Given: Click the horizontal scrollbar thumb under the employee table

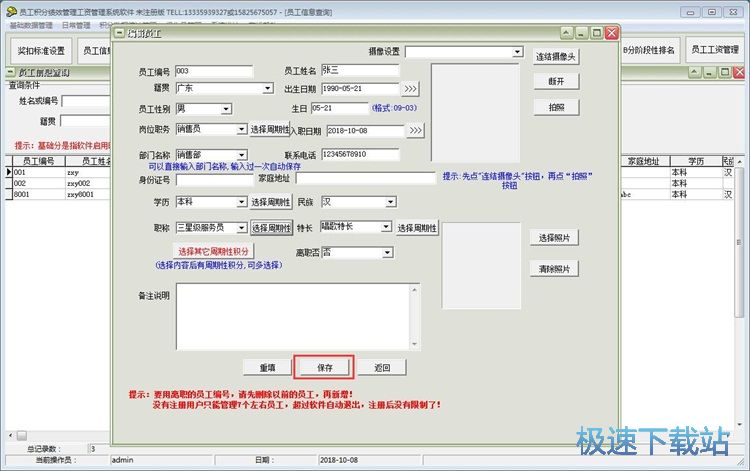Looking at the screenshot, I should pyautogui.click(x=22, y=436).
